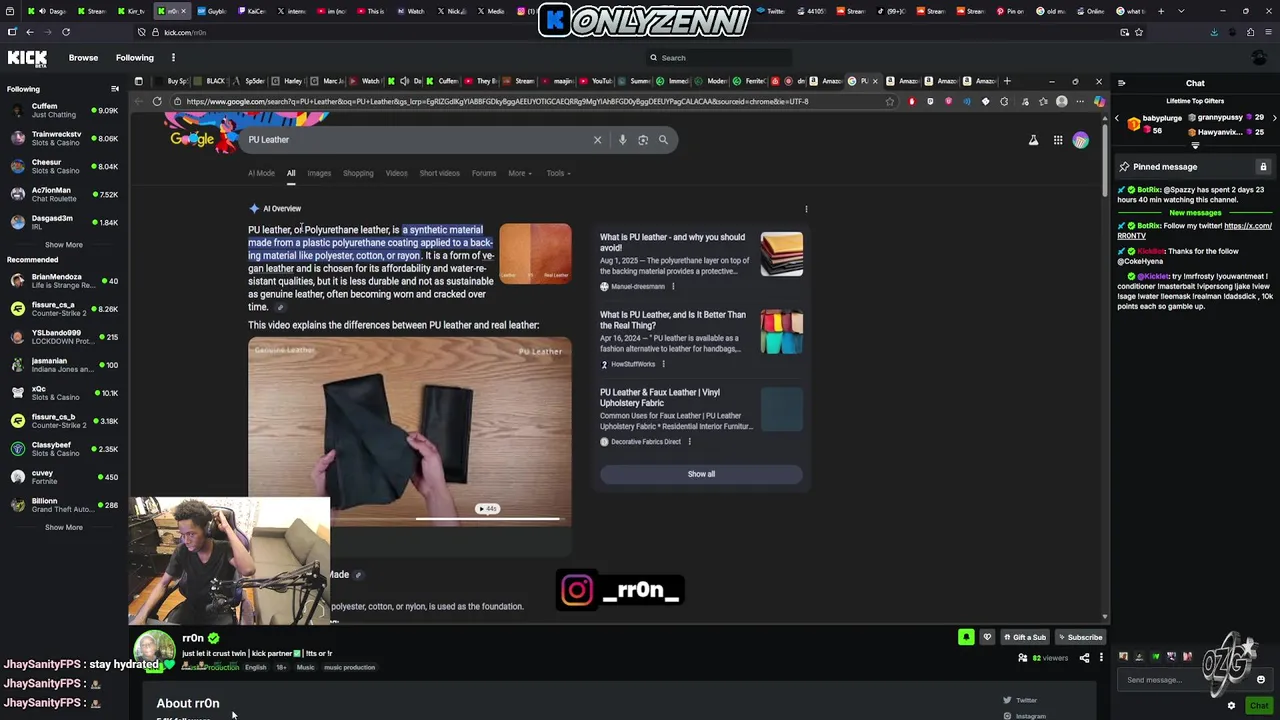
Task: Open Cheesur channel in sidebar
Action: [62, 166]
